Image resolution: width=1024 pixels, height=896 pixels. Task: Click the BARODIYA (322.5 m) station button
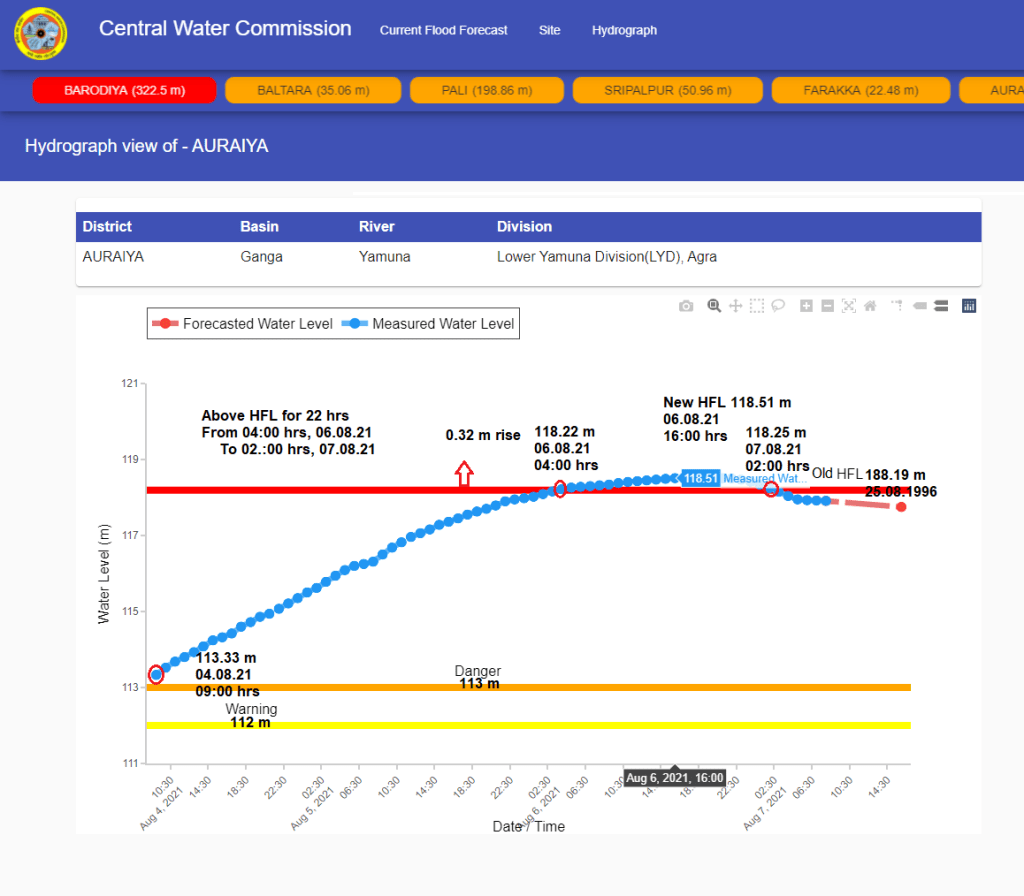tap(125, 90)
